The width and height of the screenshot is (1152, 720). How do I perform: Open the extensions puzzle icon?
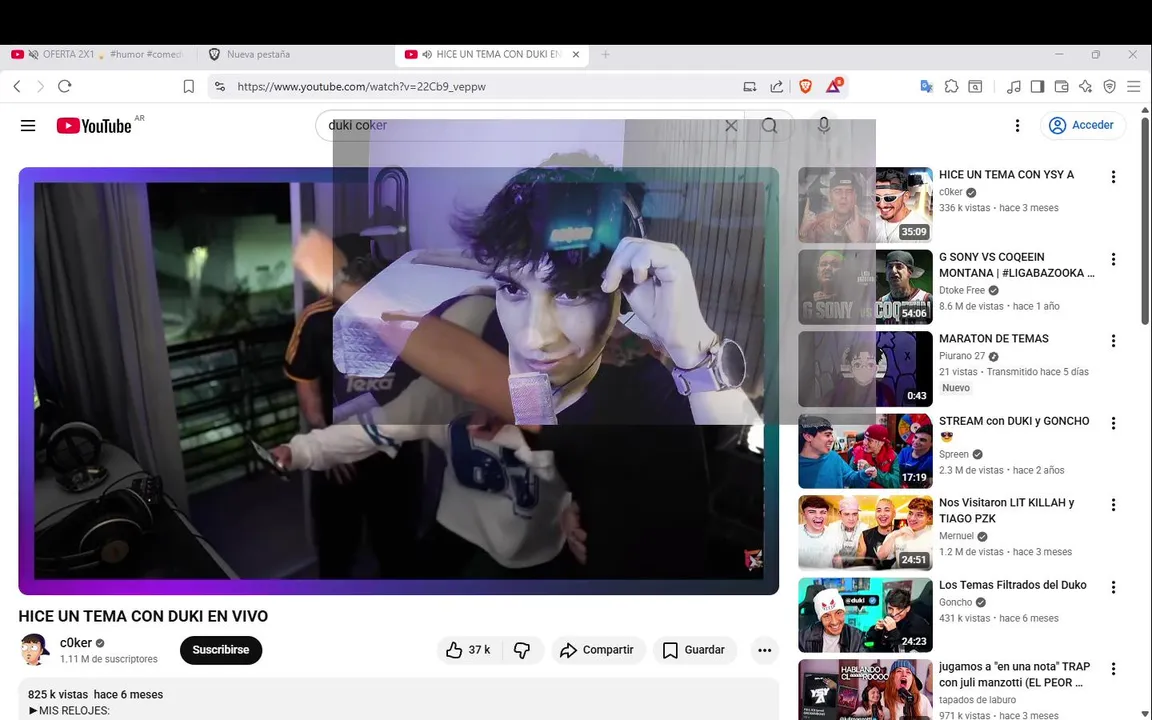pyautogui.click(x=951, y=87)
